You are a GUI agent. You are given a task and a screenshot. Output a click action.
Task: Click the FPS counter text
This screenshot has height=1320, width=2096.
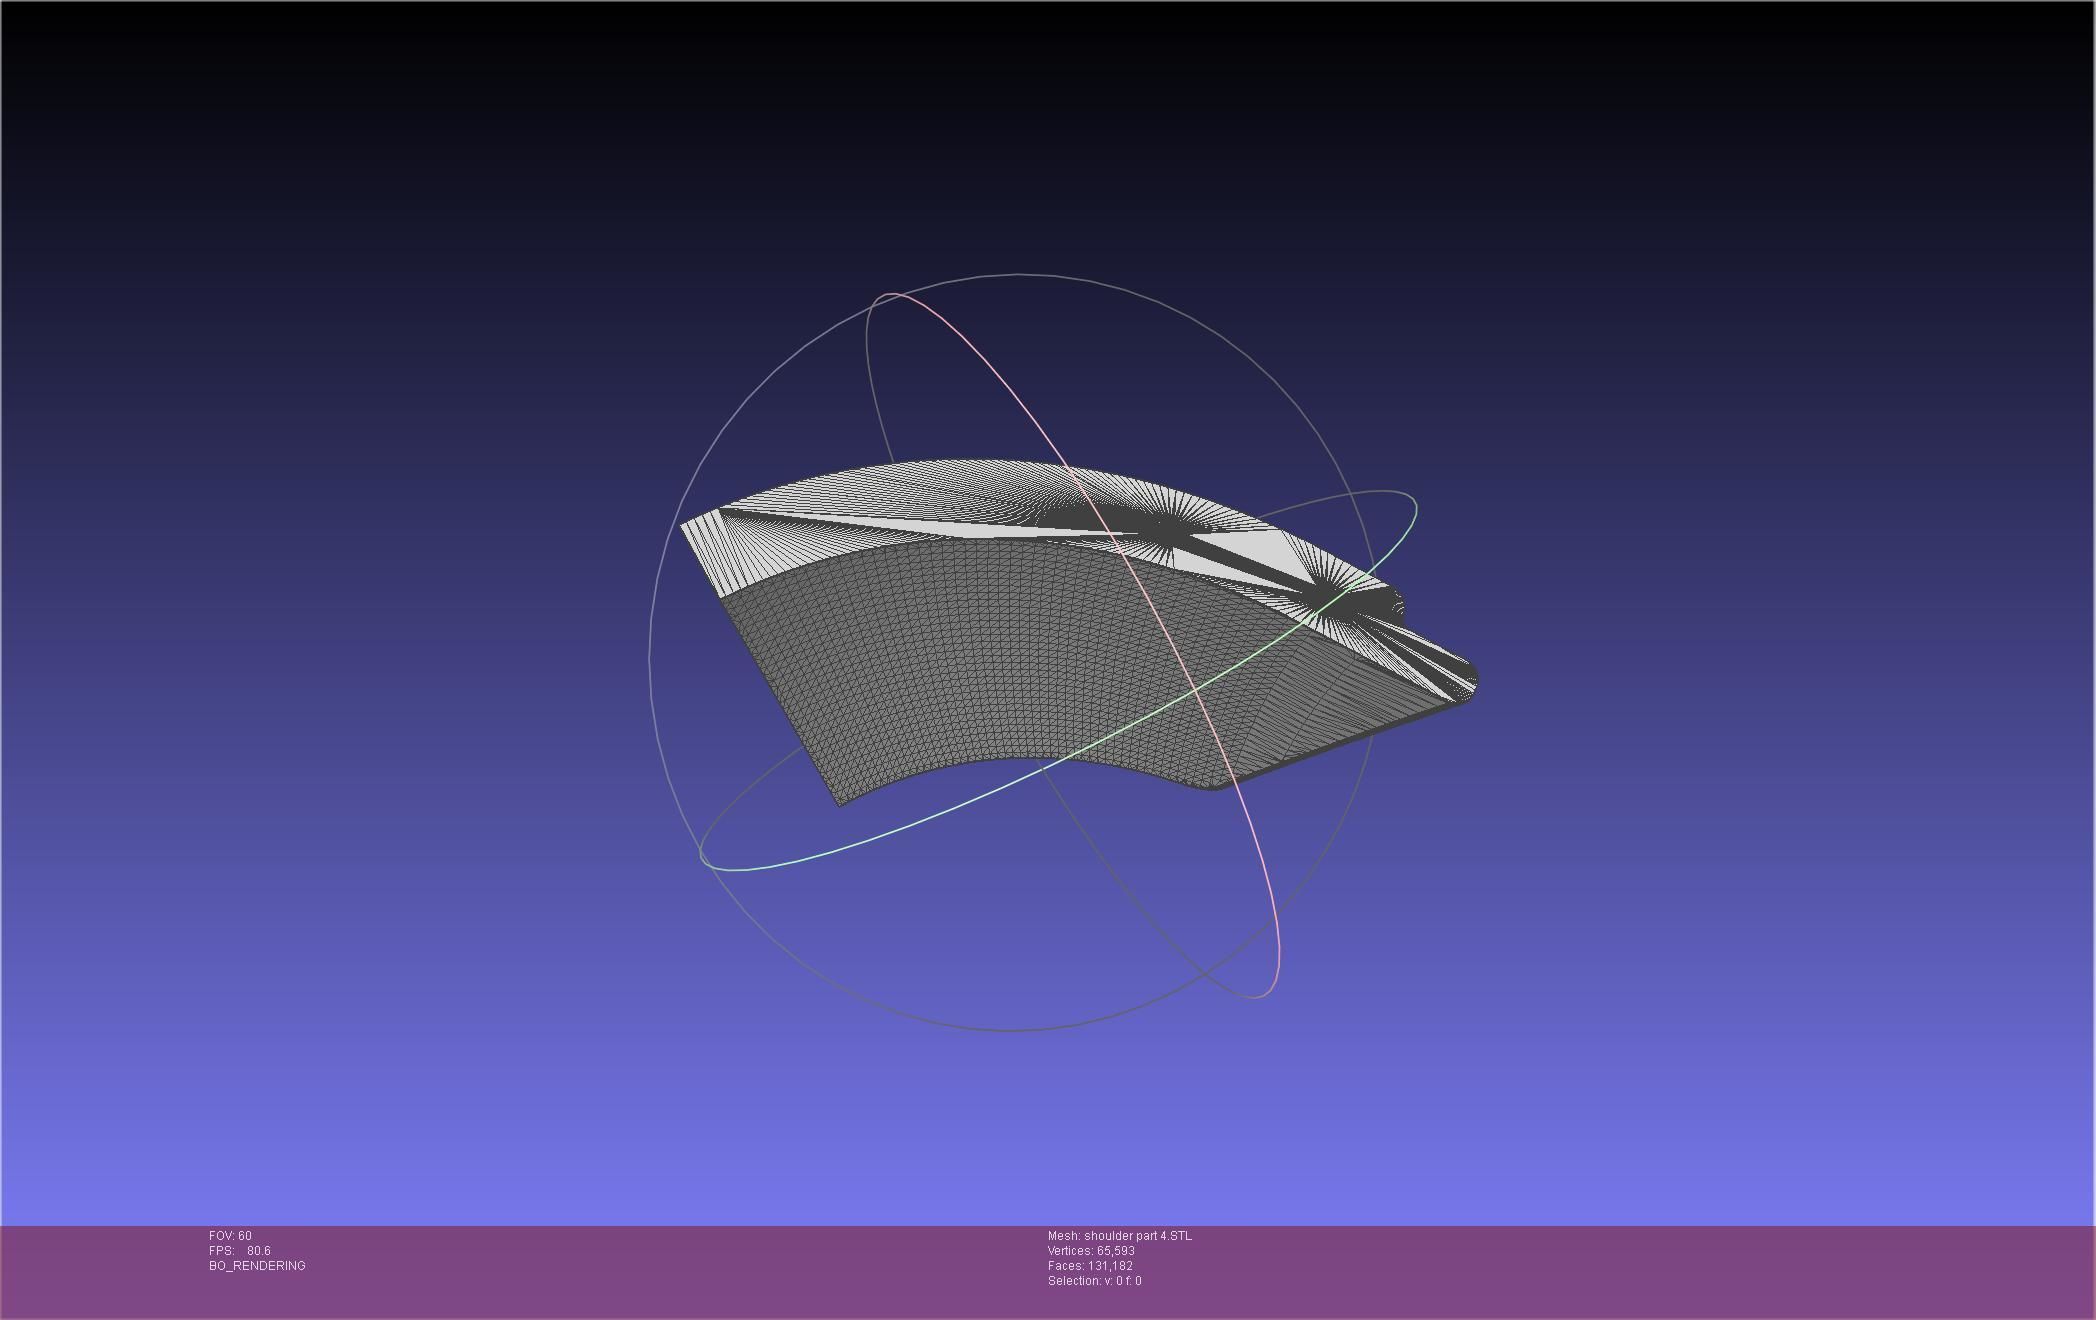tap(240, 1251)
